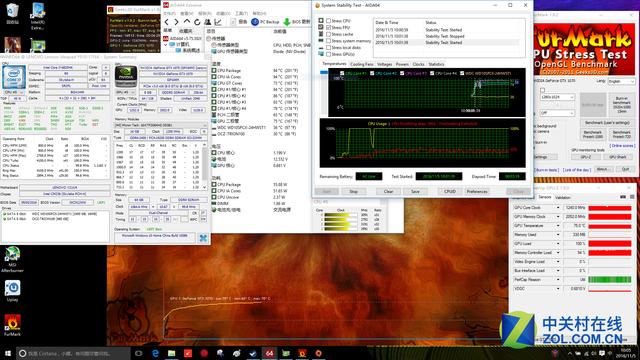Click the Cortana search box on taskbar
This screenshot has height=360, width=640.
point(73,353)
